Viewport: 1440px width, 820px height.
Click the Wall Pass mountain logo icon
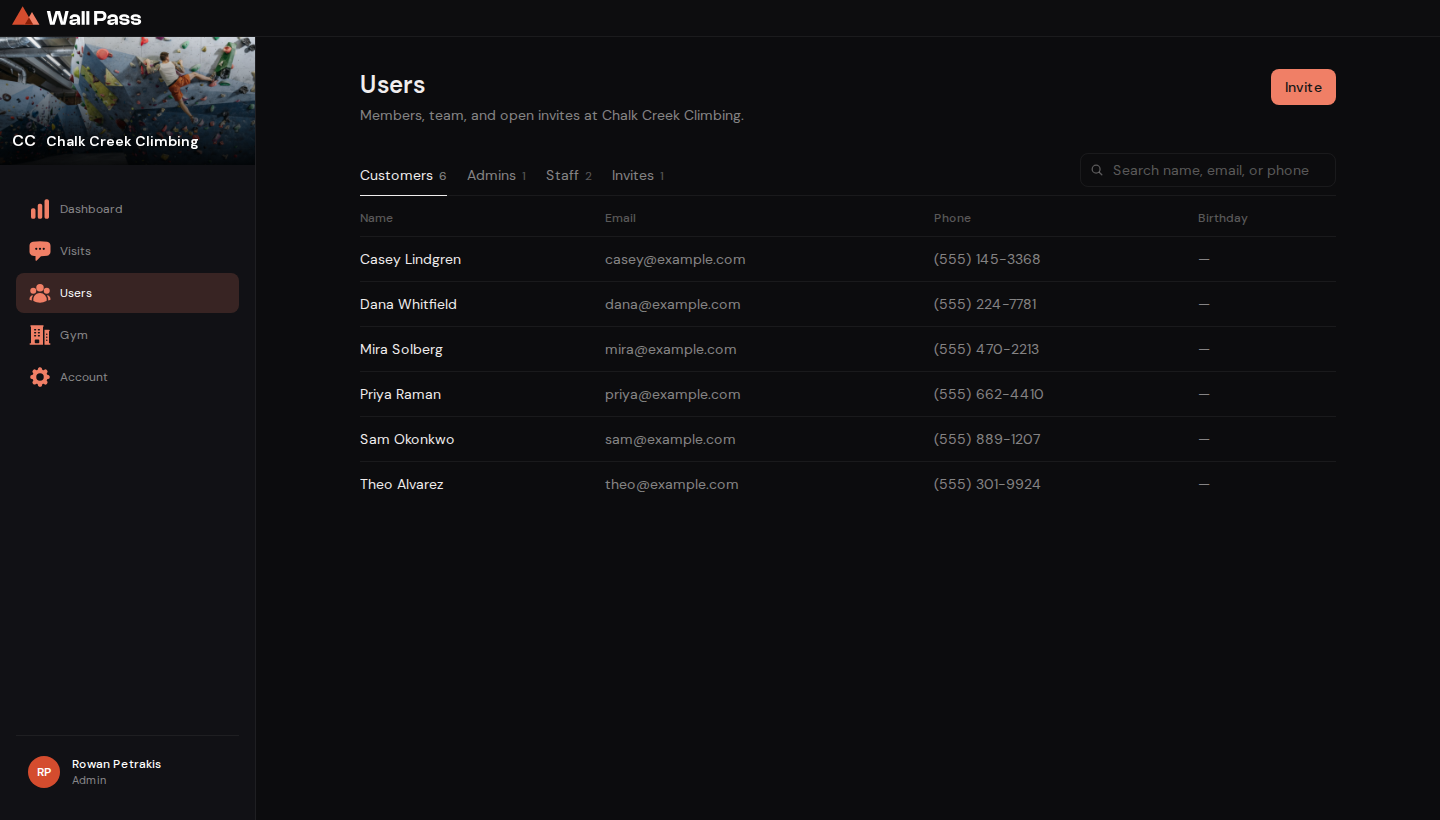point(26,17)
